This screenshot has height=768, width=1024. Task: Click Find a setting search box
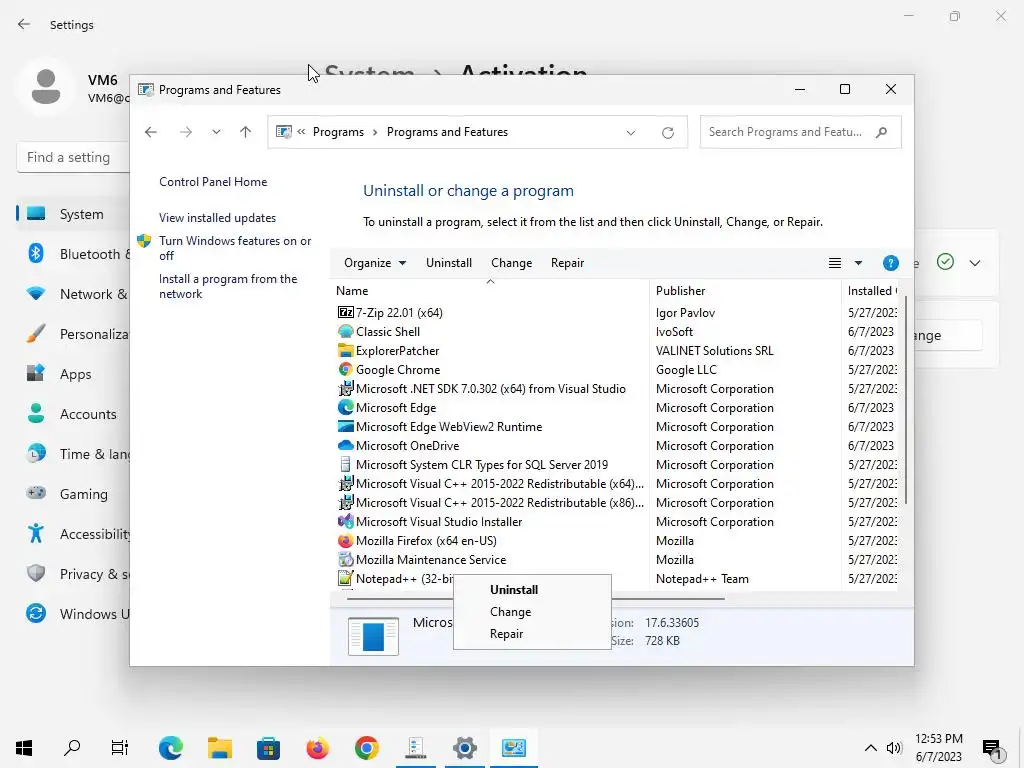pyautogui.click(x=73, y=157)
